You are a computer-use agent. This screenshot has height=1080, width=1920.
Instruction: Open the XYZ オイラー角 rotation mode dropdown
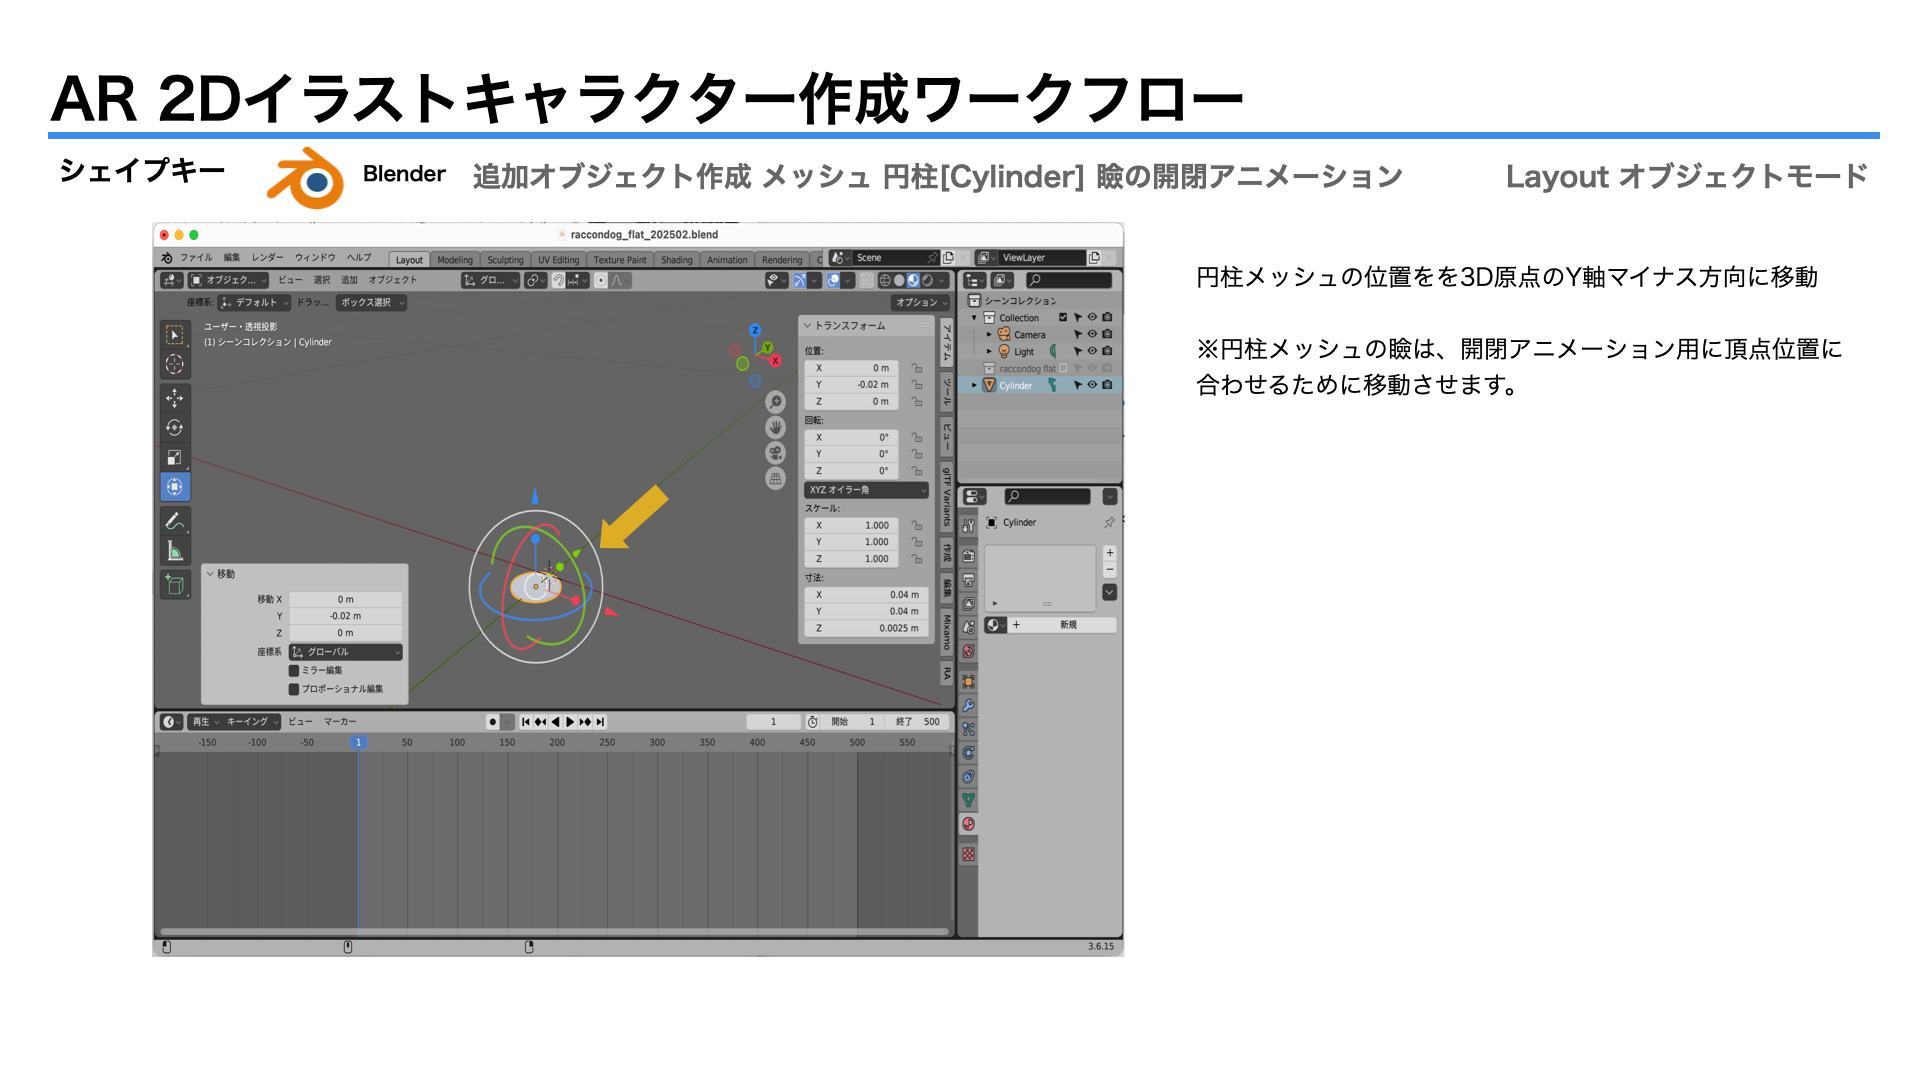tap(866, 490)
